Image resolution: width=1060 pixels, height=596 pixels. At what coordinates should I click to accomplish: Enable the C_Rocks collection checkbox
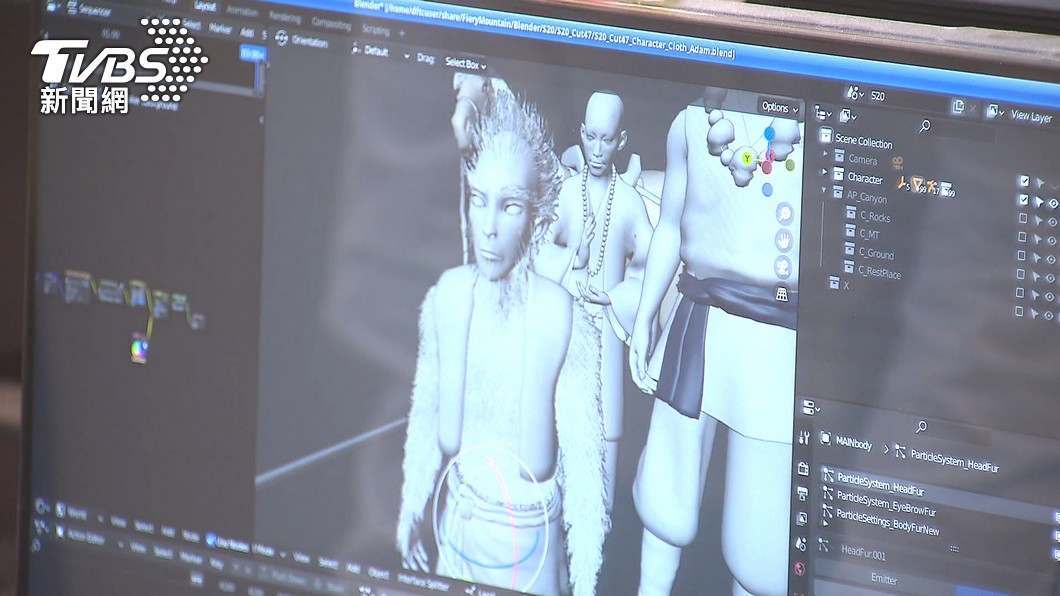pos(1022,217)
